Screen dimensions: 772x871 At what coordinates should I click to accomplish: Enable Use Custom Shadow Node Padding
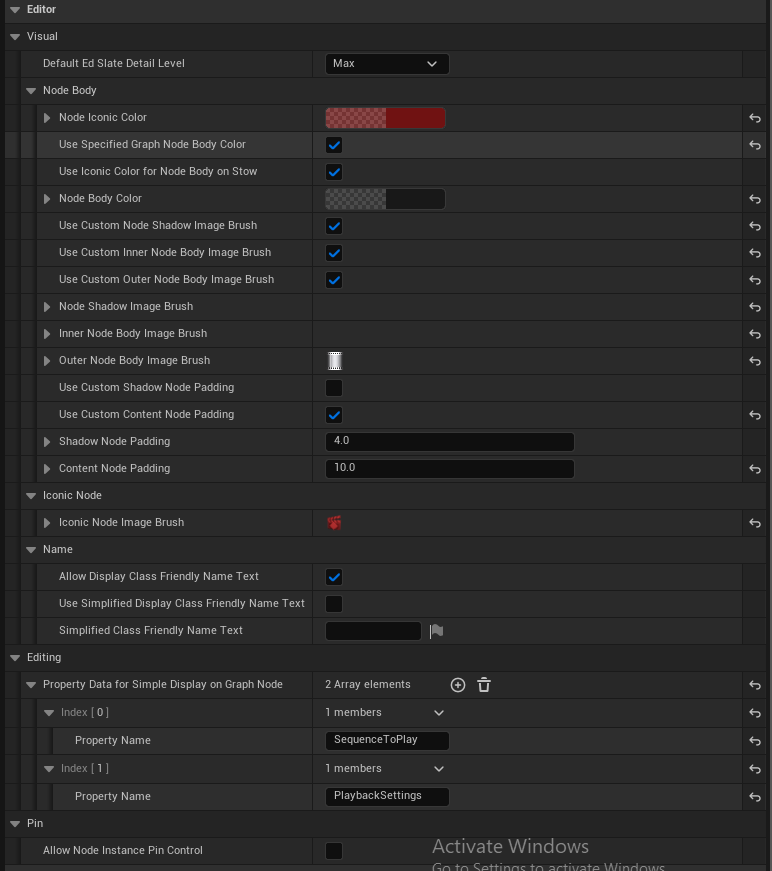point(334,388)
